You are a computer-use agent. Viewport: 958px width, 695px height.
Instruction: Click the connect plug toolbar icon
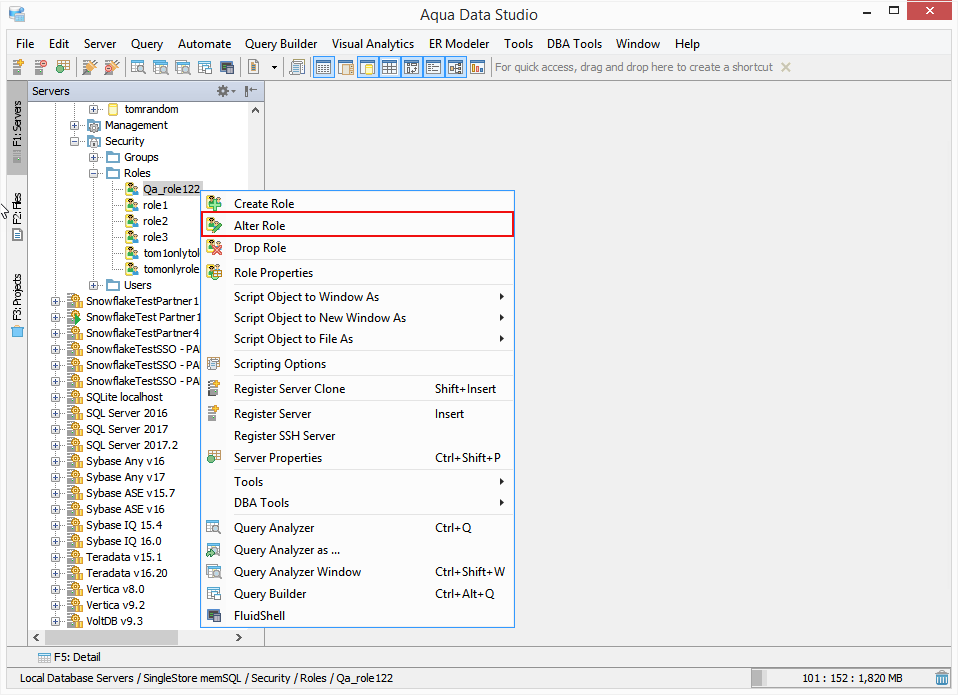[89, 67]
